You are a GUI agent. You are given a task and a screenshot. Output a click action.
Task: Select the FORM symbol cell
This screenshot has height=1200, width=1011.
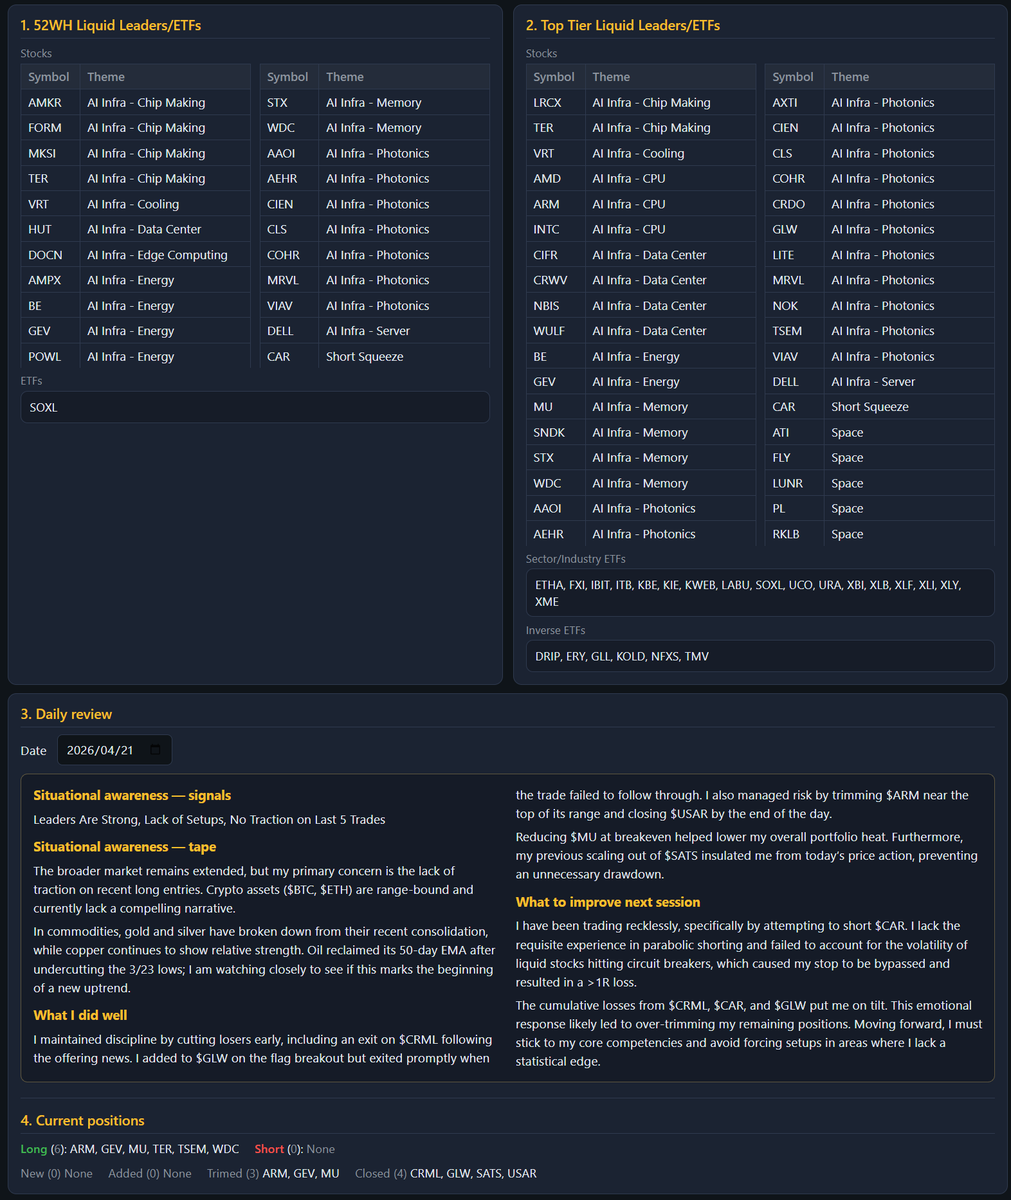click(x=50, y=128)
